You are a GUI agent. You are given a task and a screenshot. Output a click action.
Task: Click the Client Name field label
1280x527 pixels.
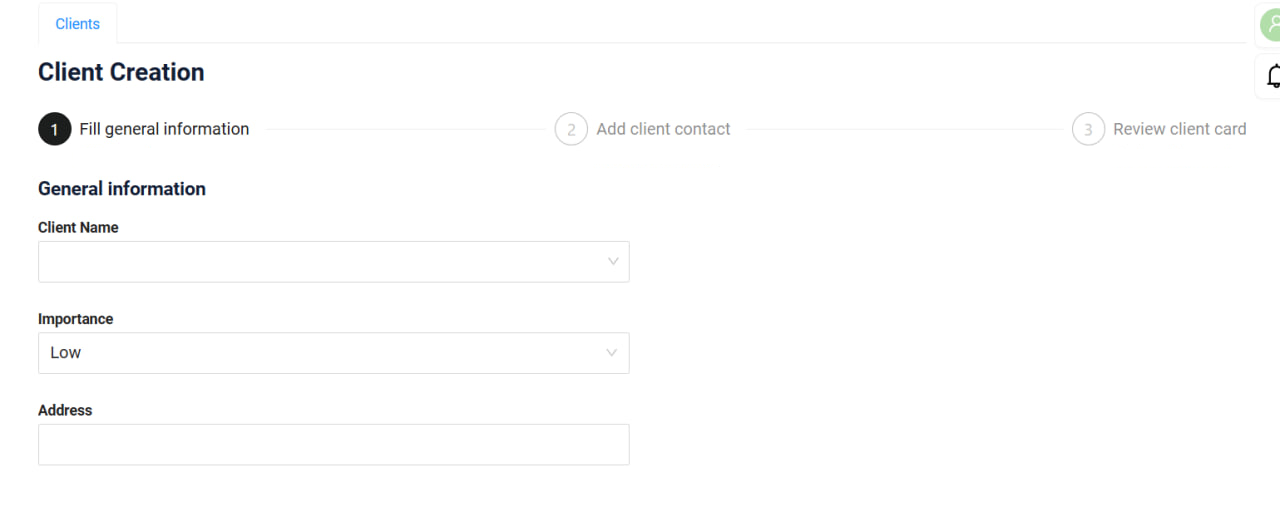click(78, 228)
